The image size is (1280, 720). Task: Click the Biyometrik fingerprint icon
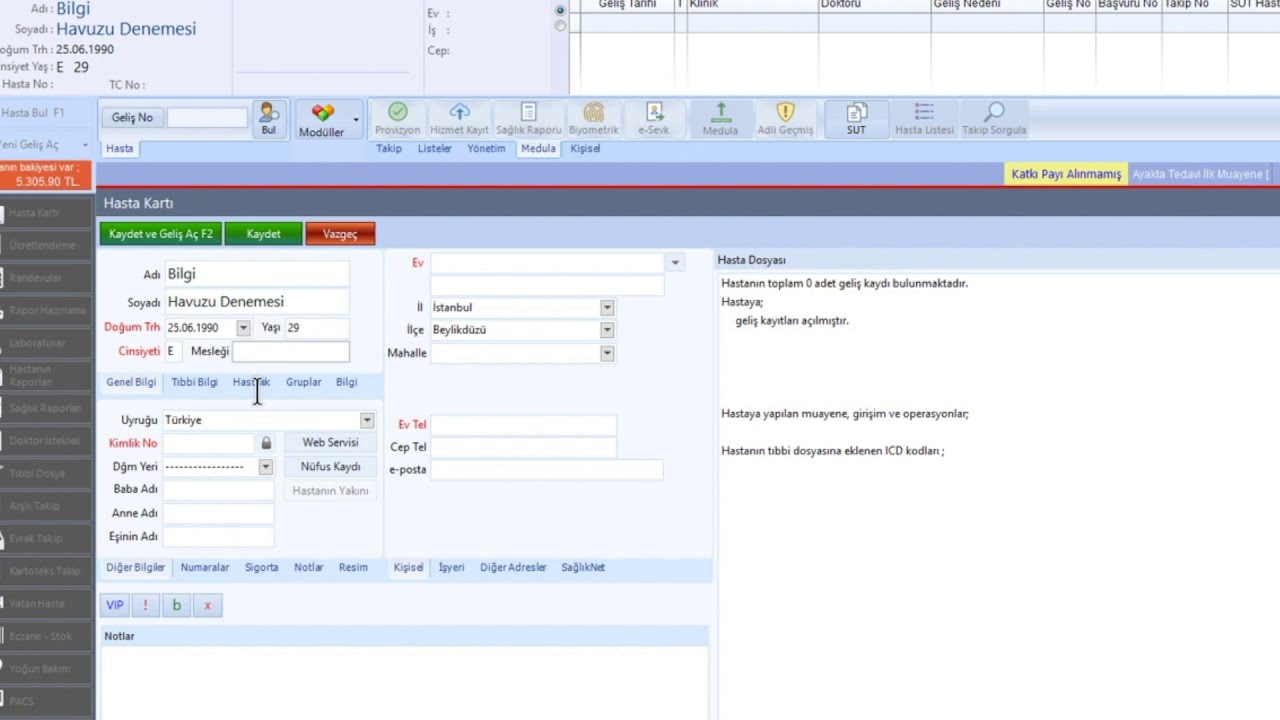(x=593, y=119)
